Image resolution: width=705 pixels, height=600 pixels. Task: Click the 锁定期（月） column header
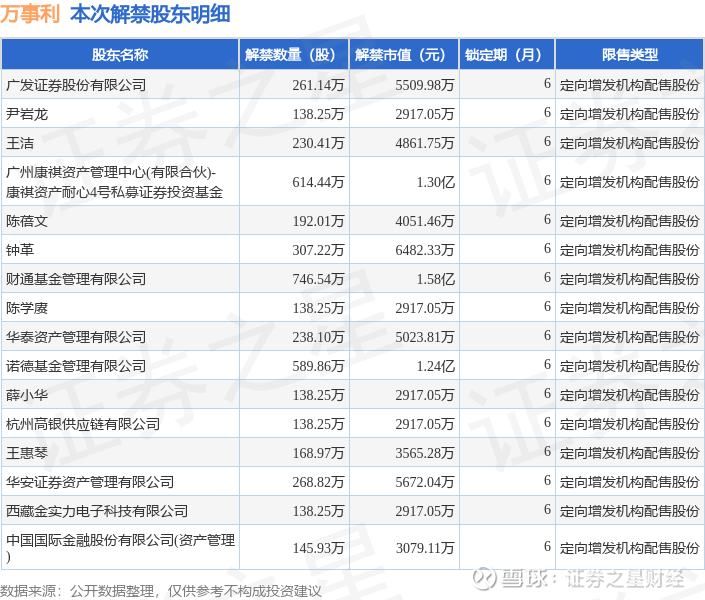coord(507,54)
